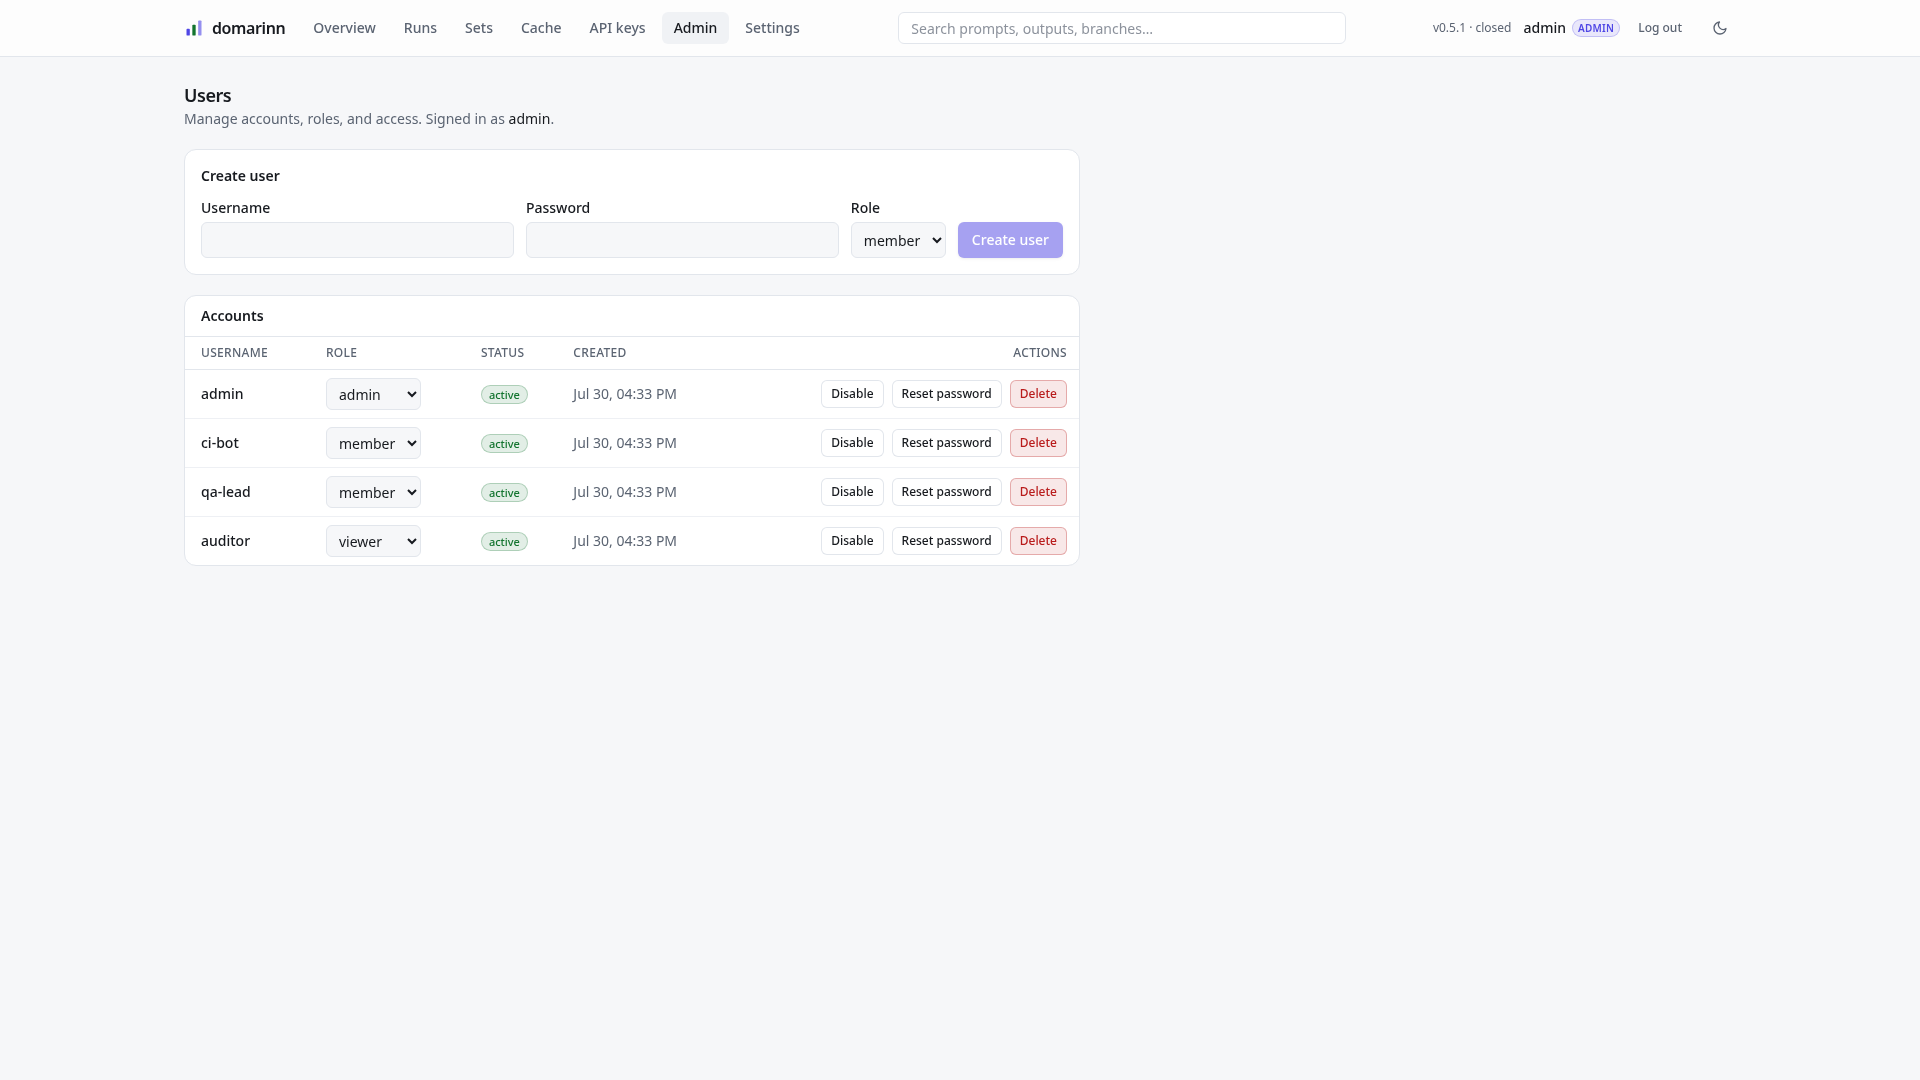Open the Overview page
Viewport: 1920px width, 1080px height.
point(344,28)
